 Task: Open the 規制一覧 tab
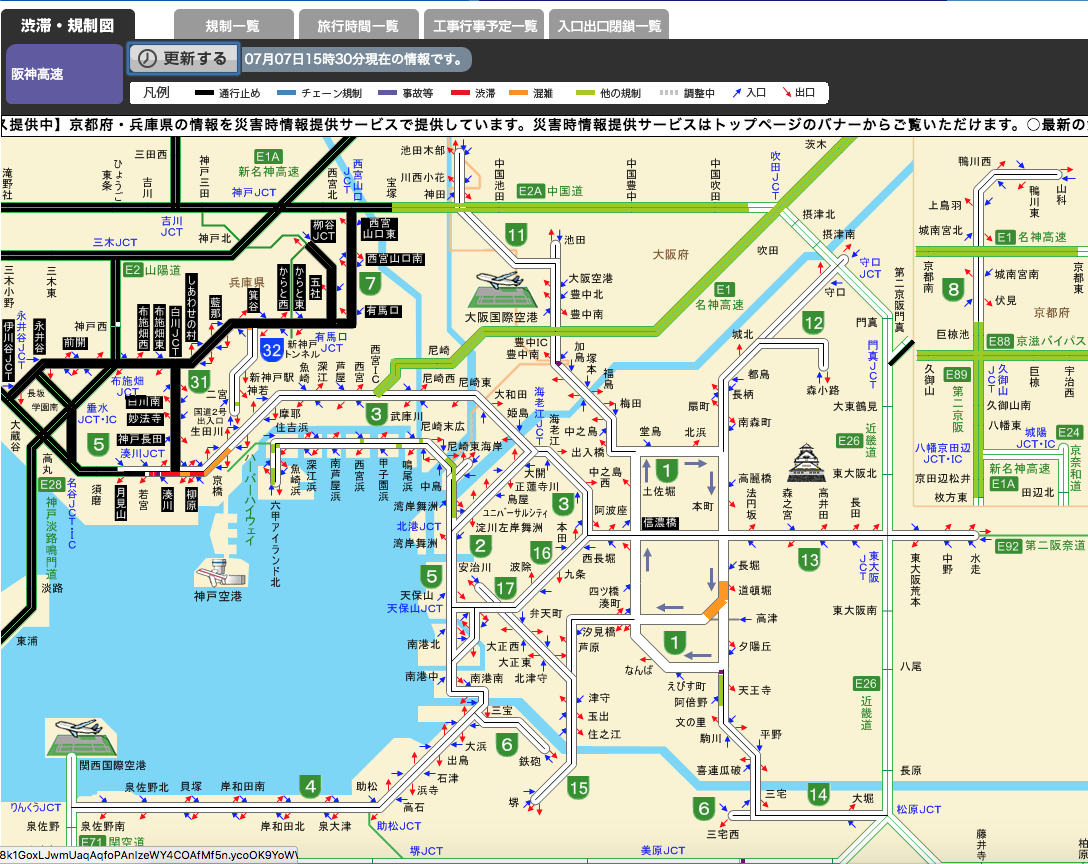pos(233,25)
